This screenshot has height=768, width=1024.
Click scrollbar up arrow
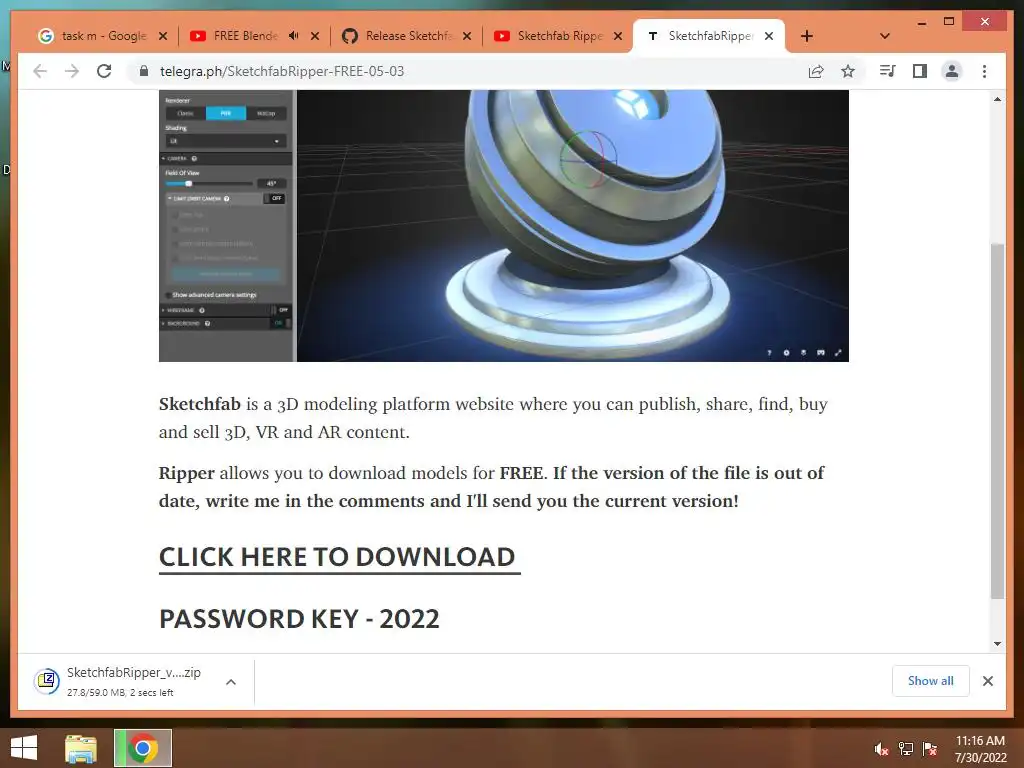[x=997, y=99]
